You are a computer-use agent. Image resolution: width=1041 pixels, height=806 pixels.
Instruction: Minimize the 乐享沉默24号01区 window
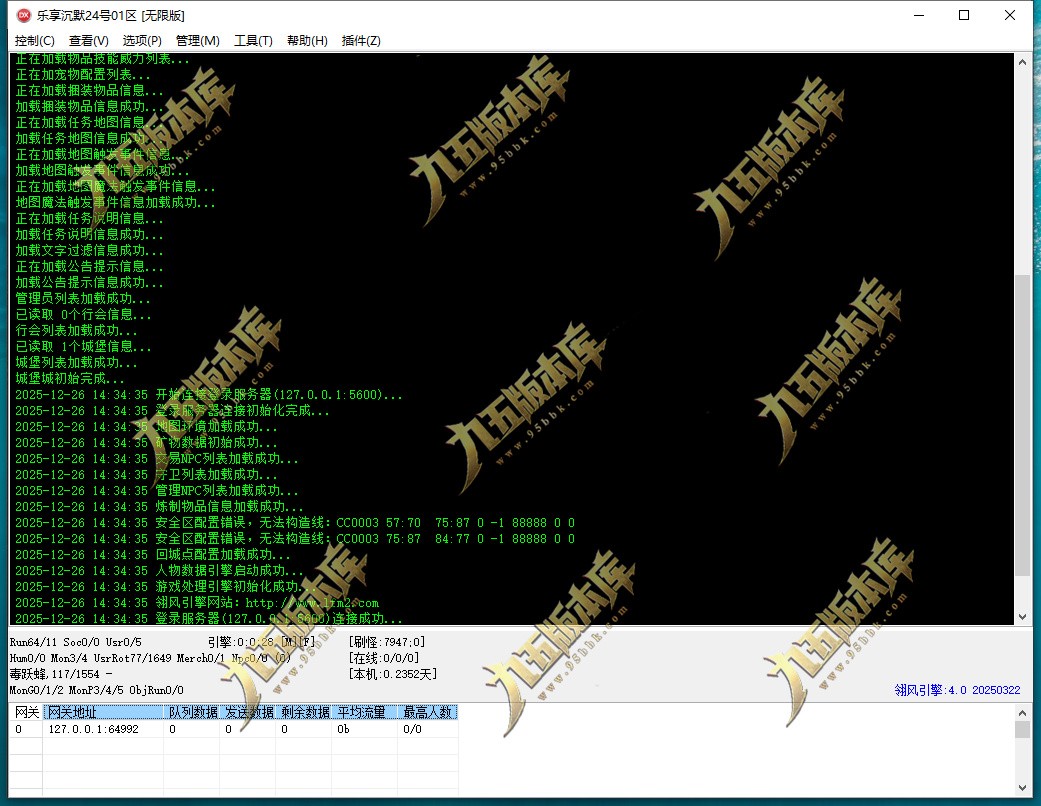pos(919,15)
